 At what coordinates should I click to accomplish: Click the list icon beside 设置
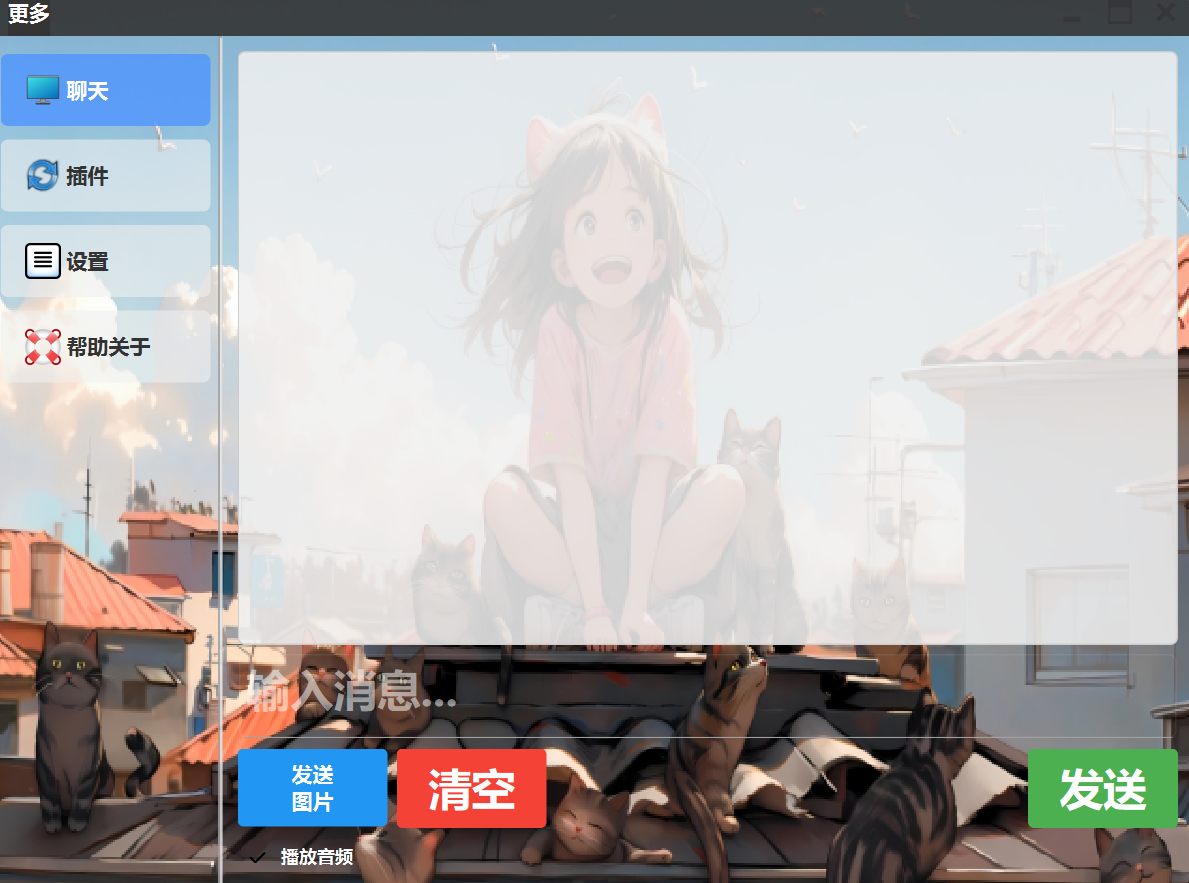click(x=41, y=261)
